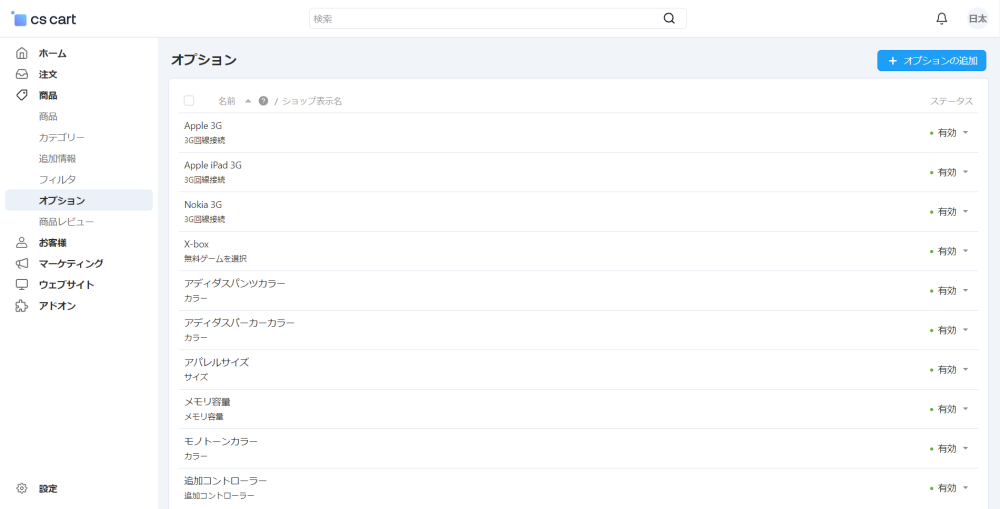Open the アパレルサイズ option
The height and width of the screenshot is (509, 1000).
[216, 362]
